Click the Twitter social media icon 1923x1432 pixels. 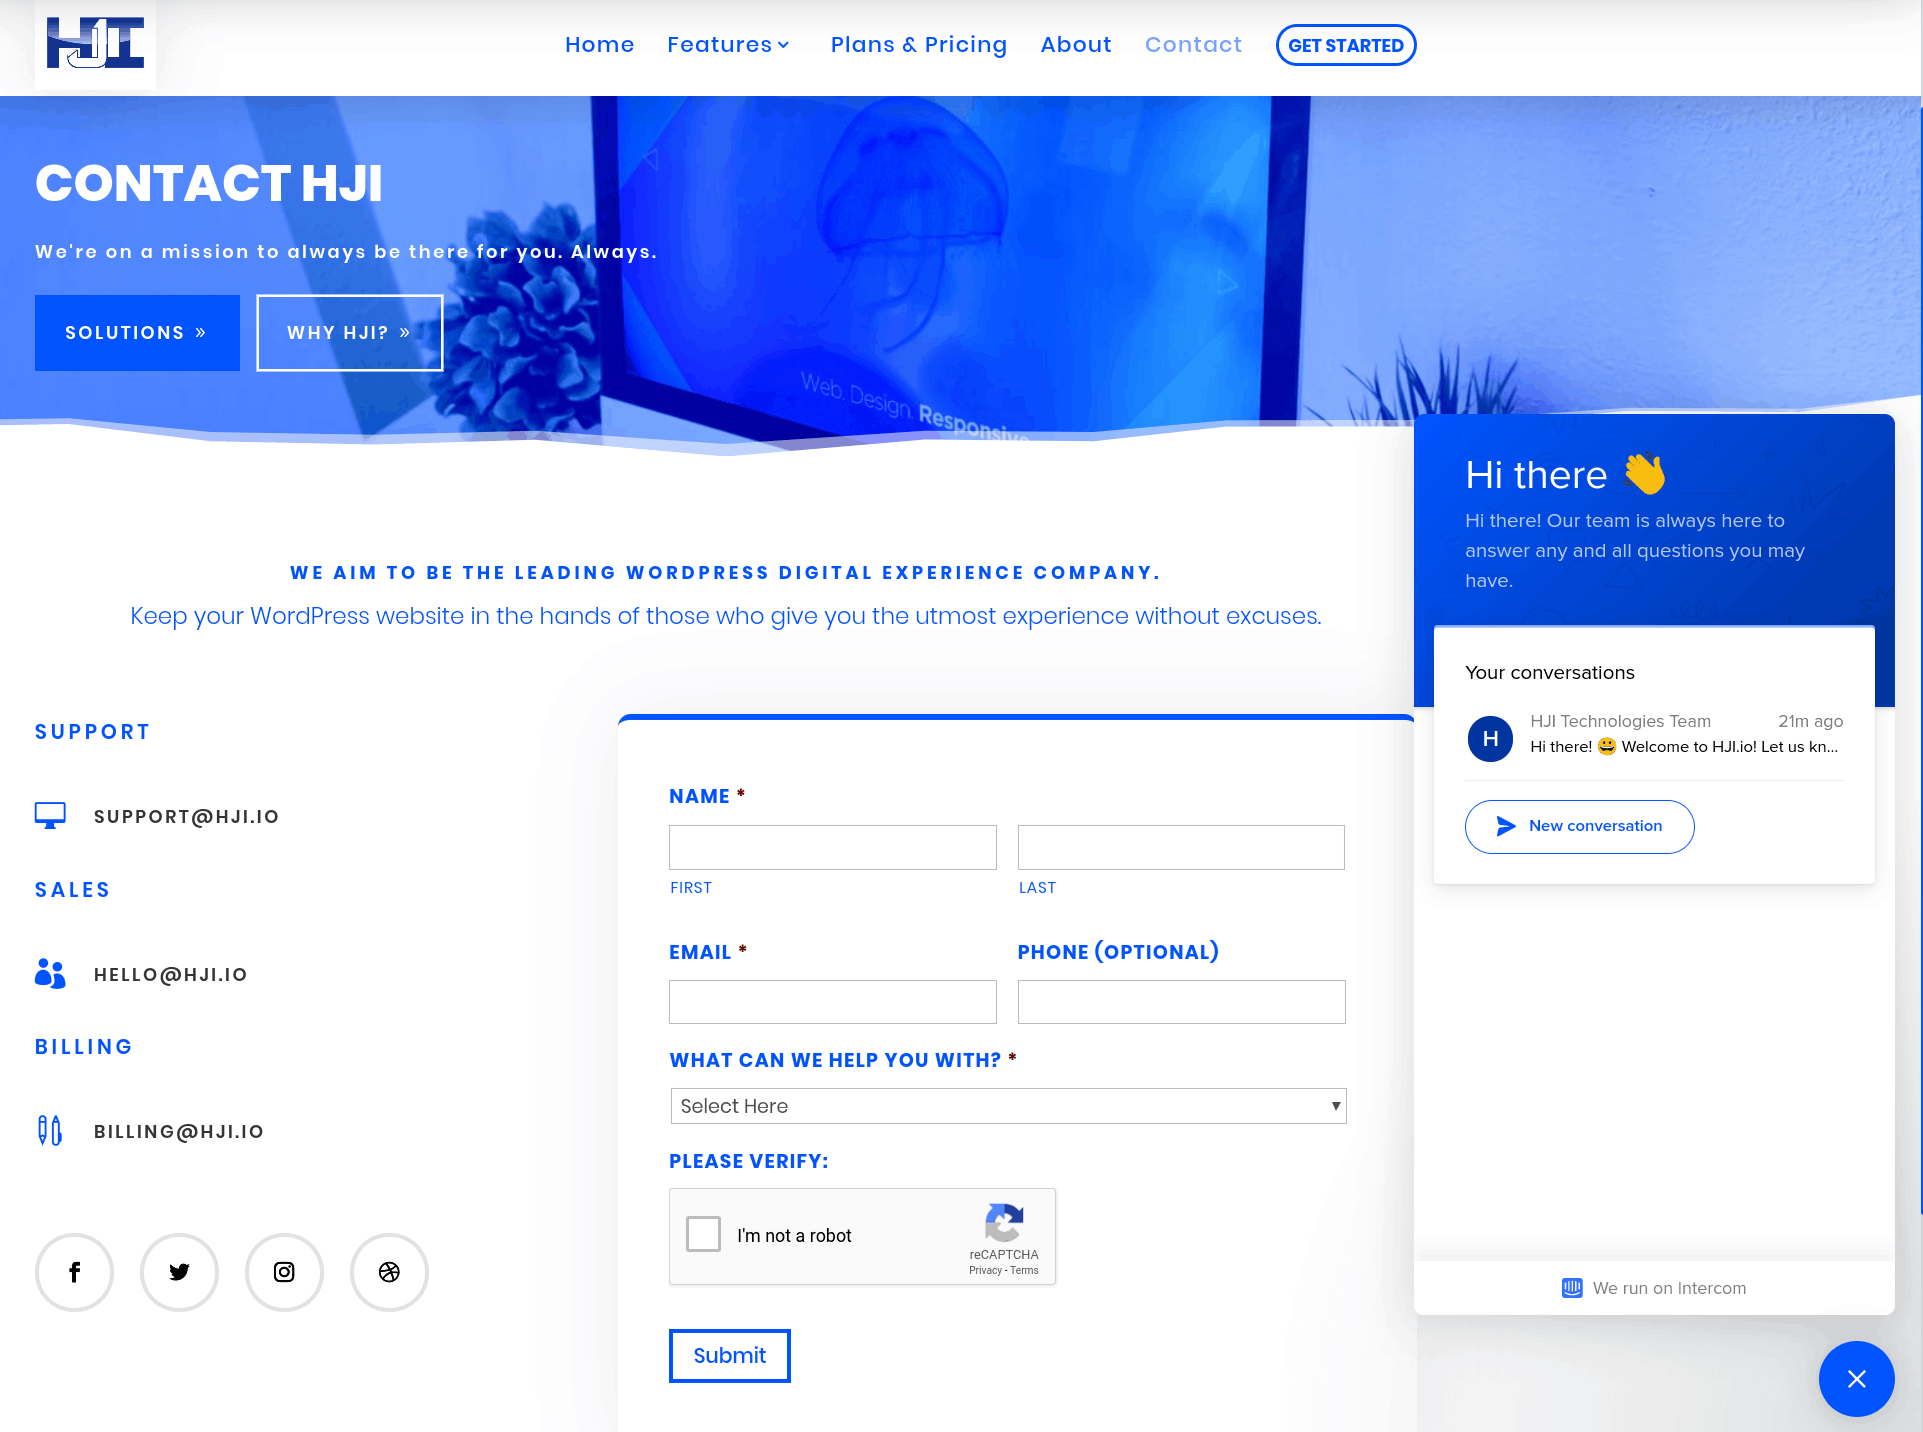click(x=179, y=1271)
